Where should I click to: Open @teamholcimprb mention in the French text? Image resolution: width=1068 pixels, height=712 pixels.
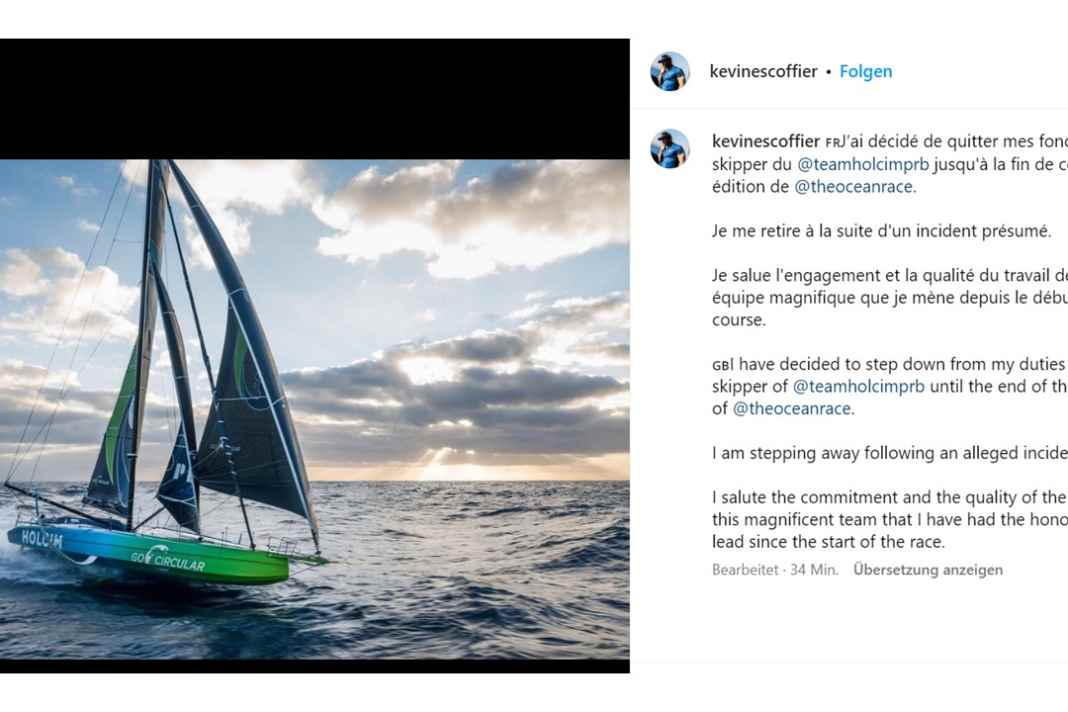tap(862, 163)
